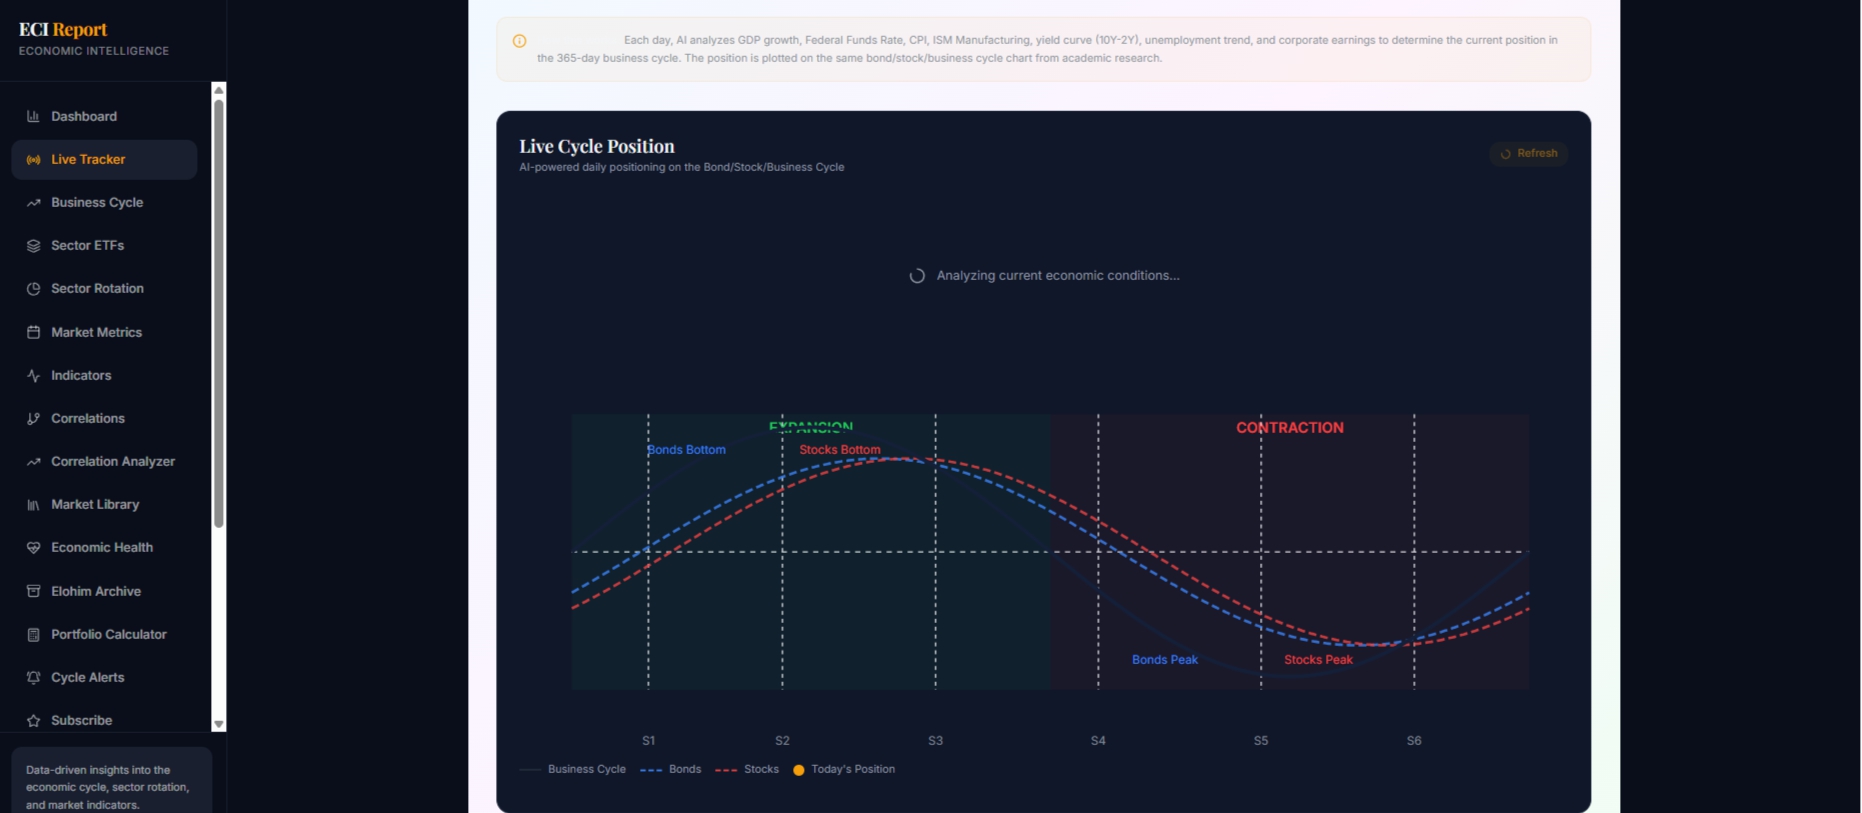Click the Economic Health heart icon
The height and width of the screenshot is (813, 1862).
pos(33,547)
